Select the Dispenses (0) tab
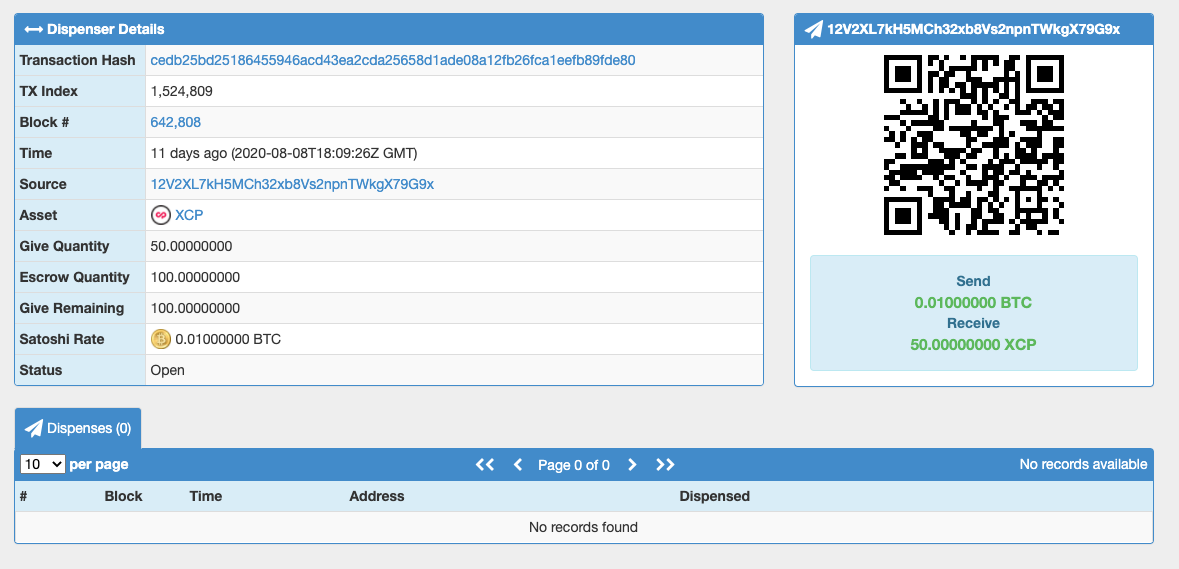 pyautogui.click(x=78, y=428)
